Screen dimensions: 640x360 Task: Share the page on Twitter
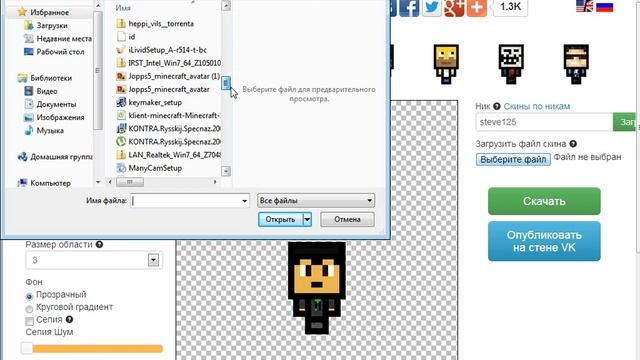coord(431,7)
